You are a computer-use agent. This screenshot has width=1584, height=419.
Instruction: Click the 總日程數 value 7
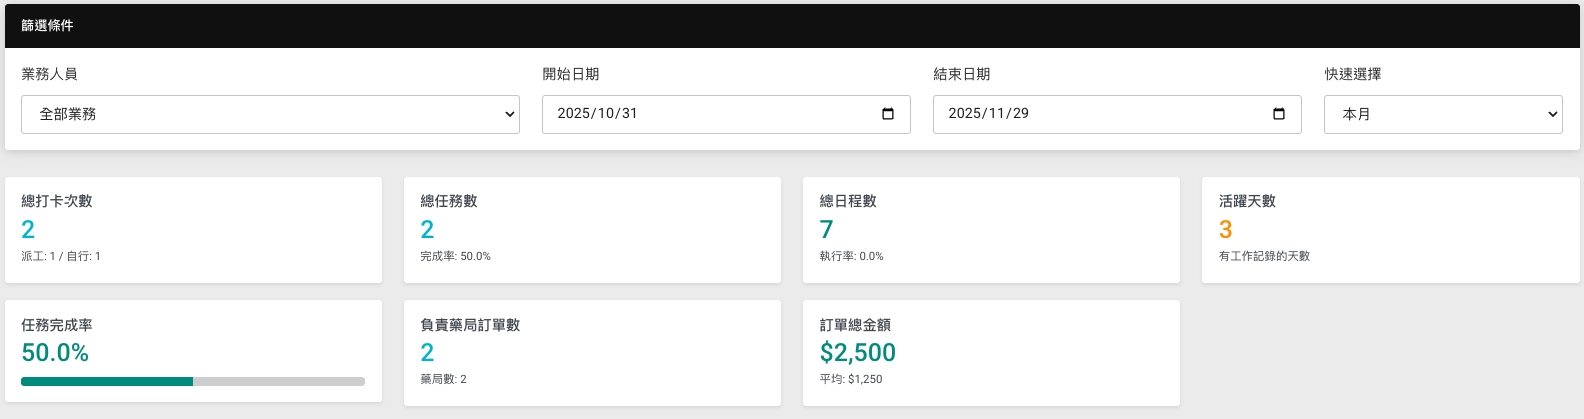tap(826, 229)
